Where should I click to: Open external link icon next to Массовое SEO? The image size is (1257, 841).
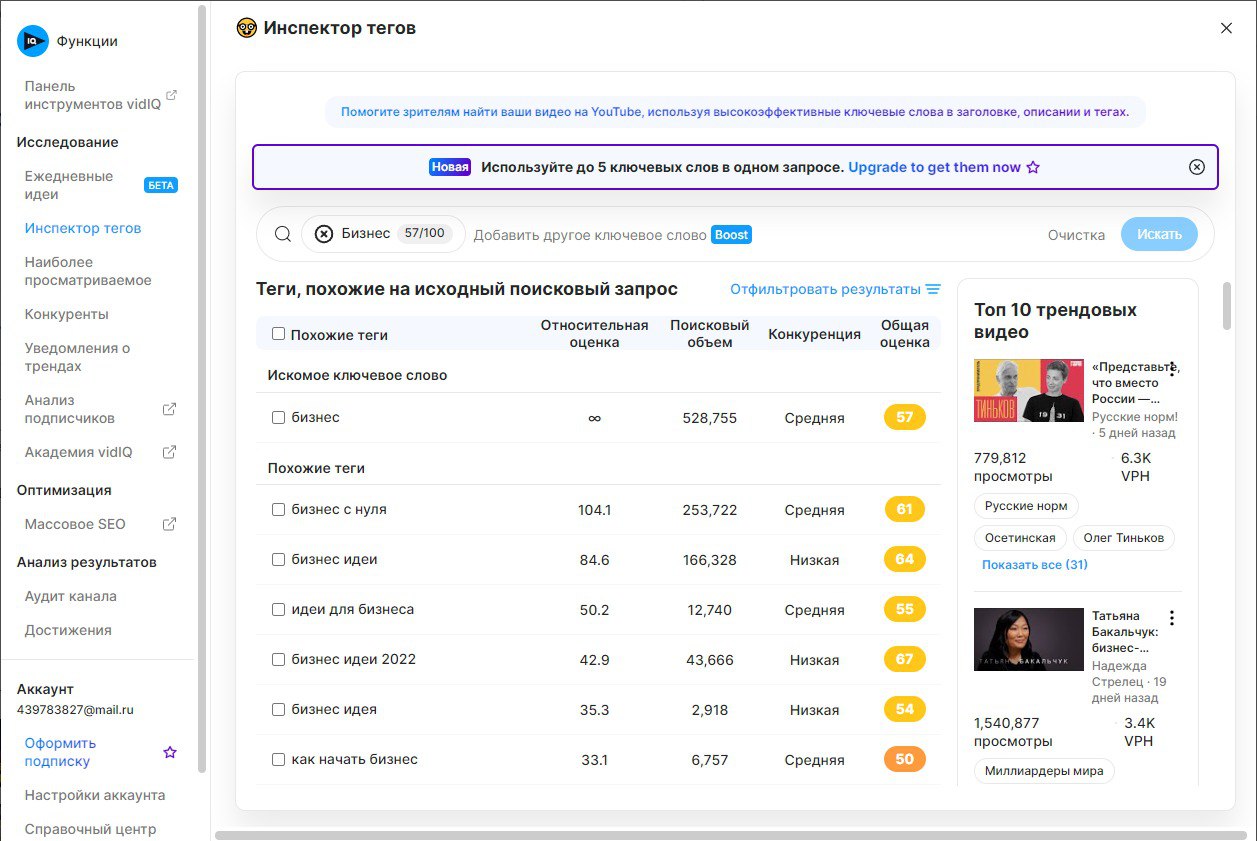click(x=170, y=524)
